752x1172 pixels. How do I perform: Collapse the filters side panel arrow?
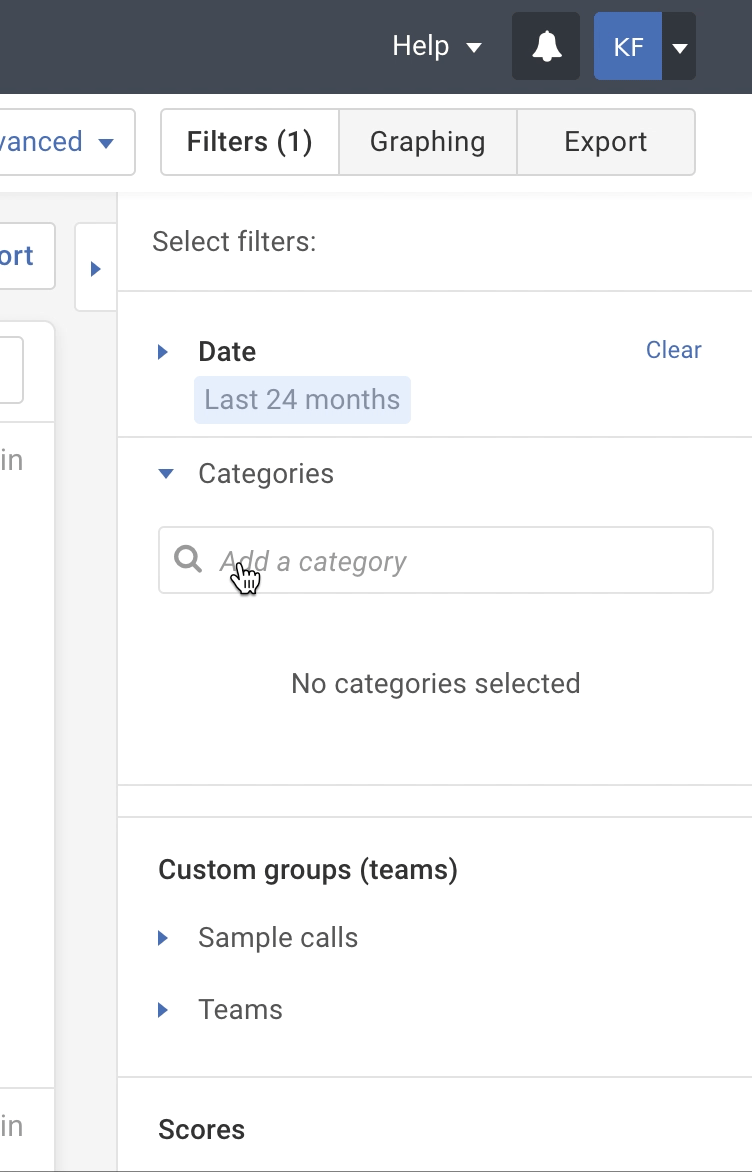(x=96, y=268)
